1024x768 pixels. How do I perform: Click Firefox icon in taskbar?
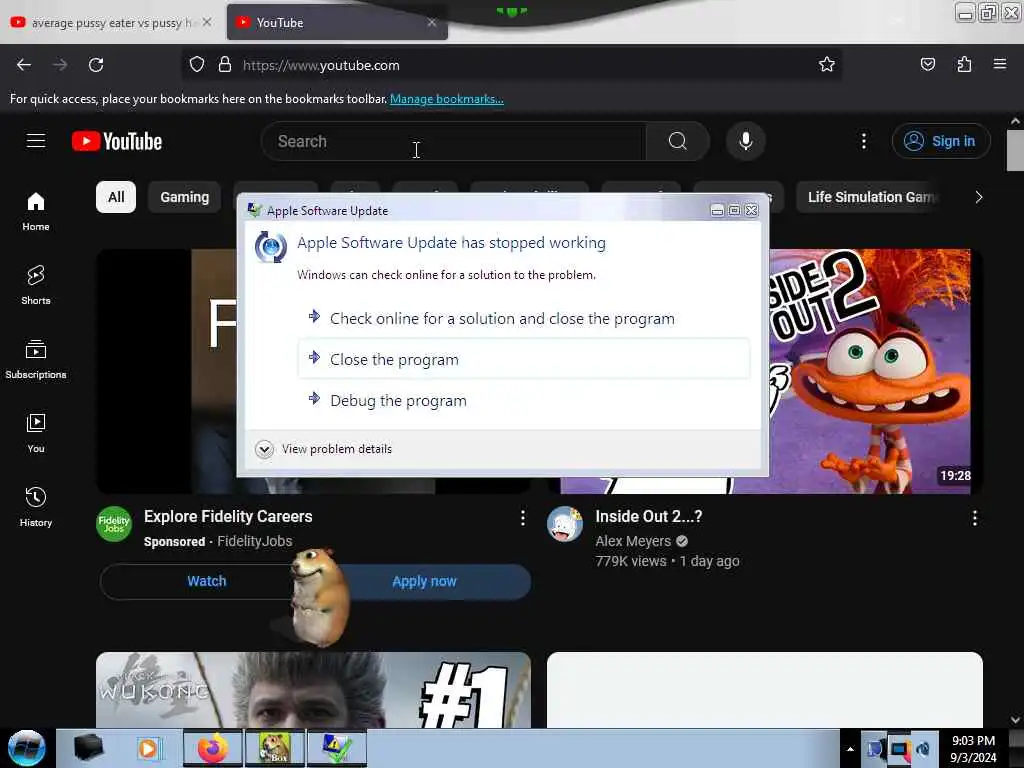coord(212,748)
